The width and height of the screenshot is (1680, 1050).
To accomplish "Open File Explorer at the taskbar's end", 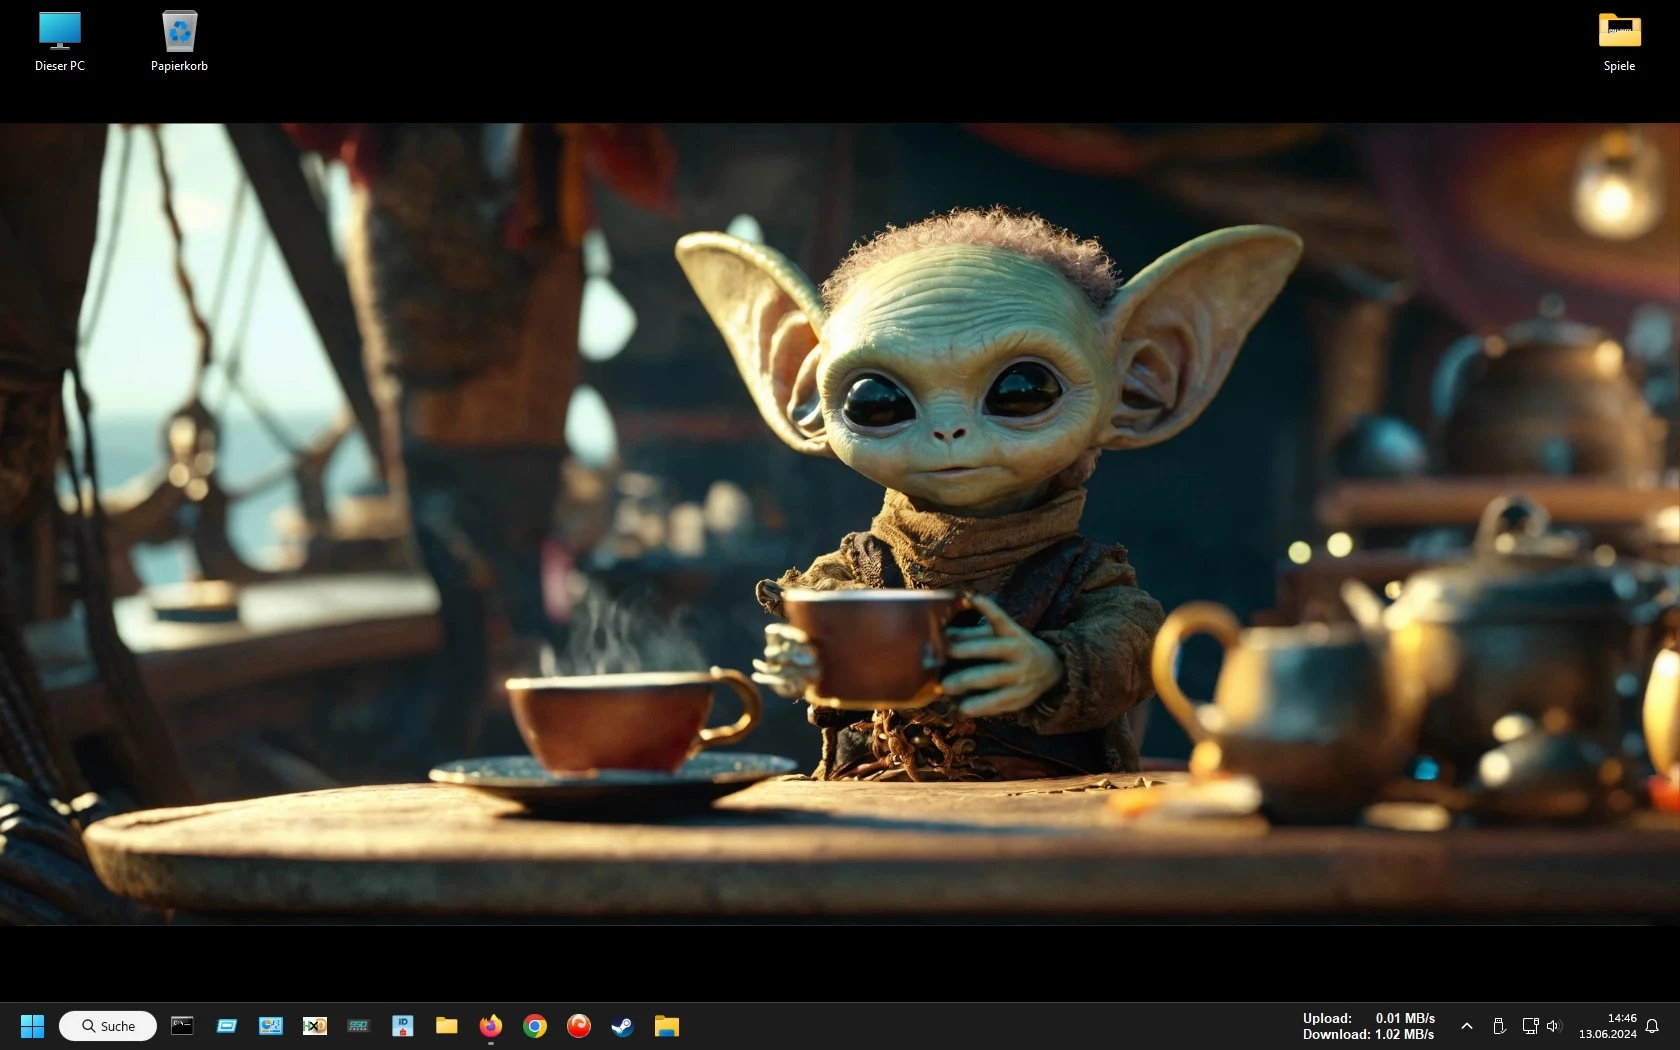I will click(667, 1025).
